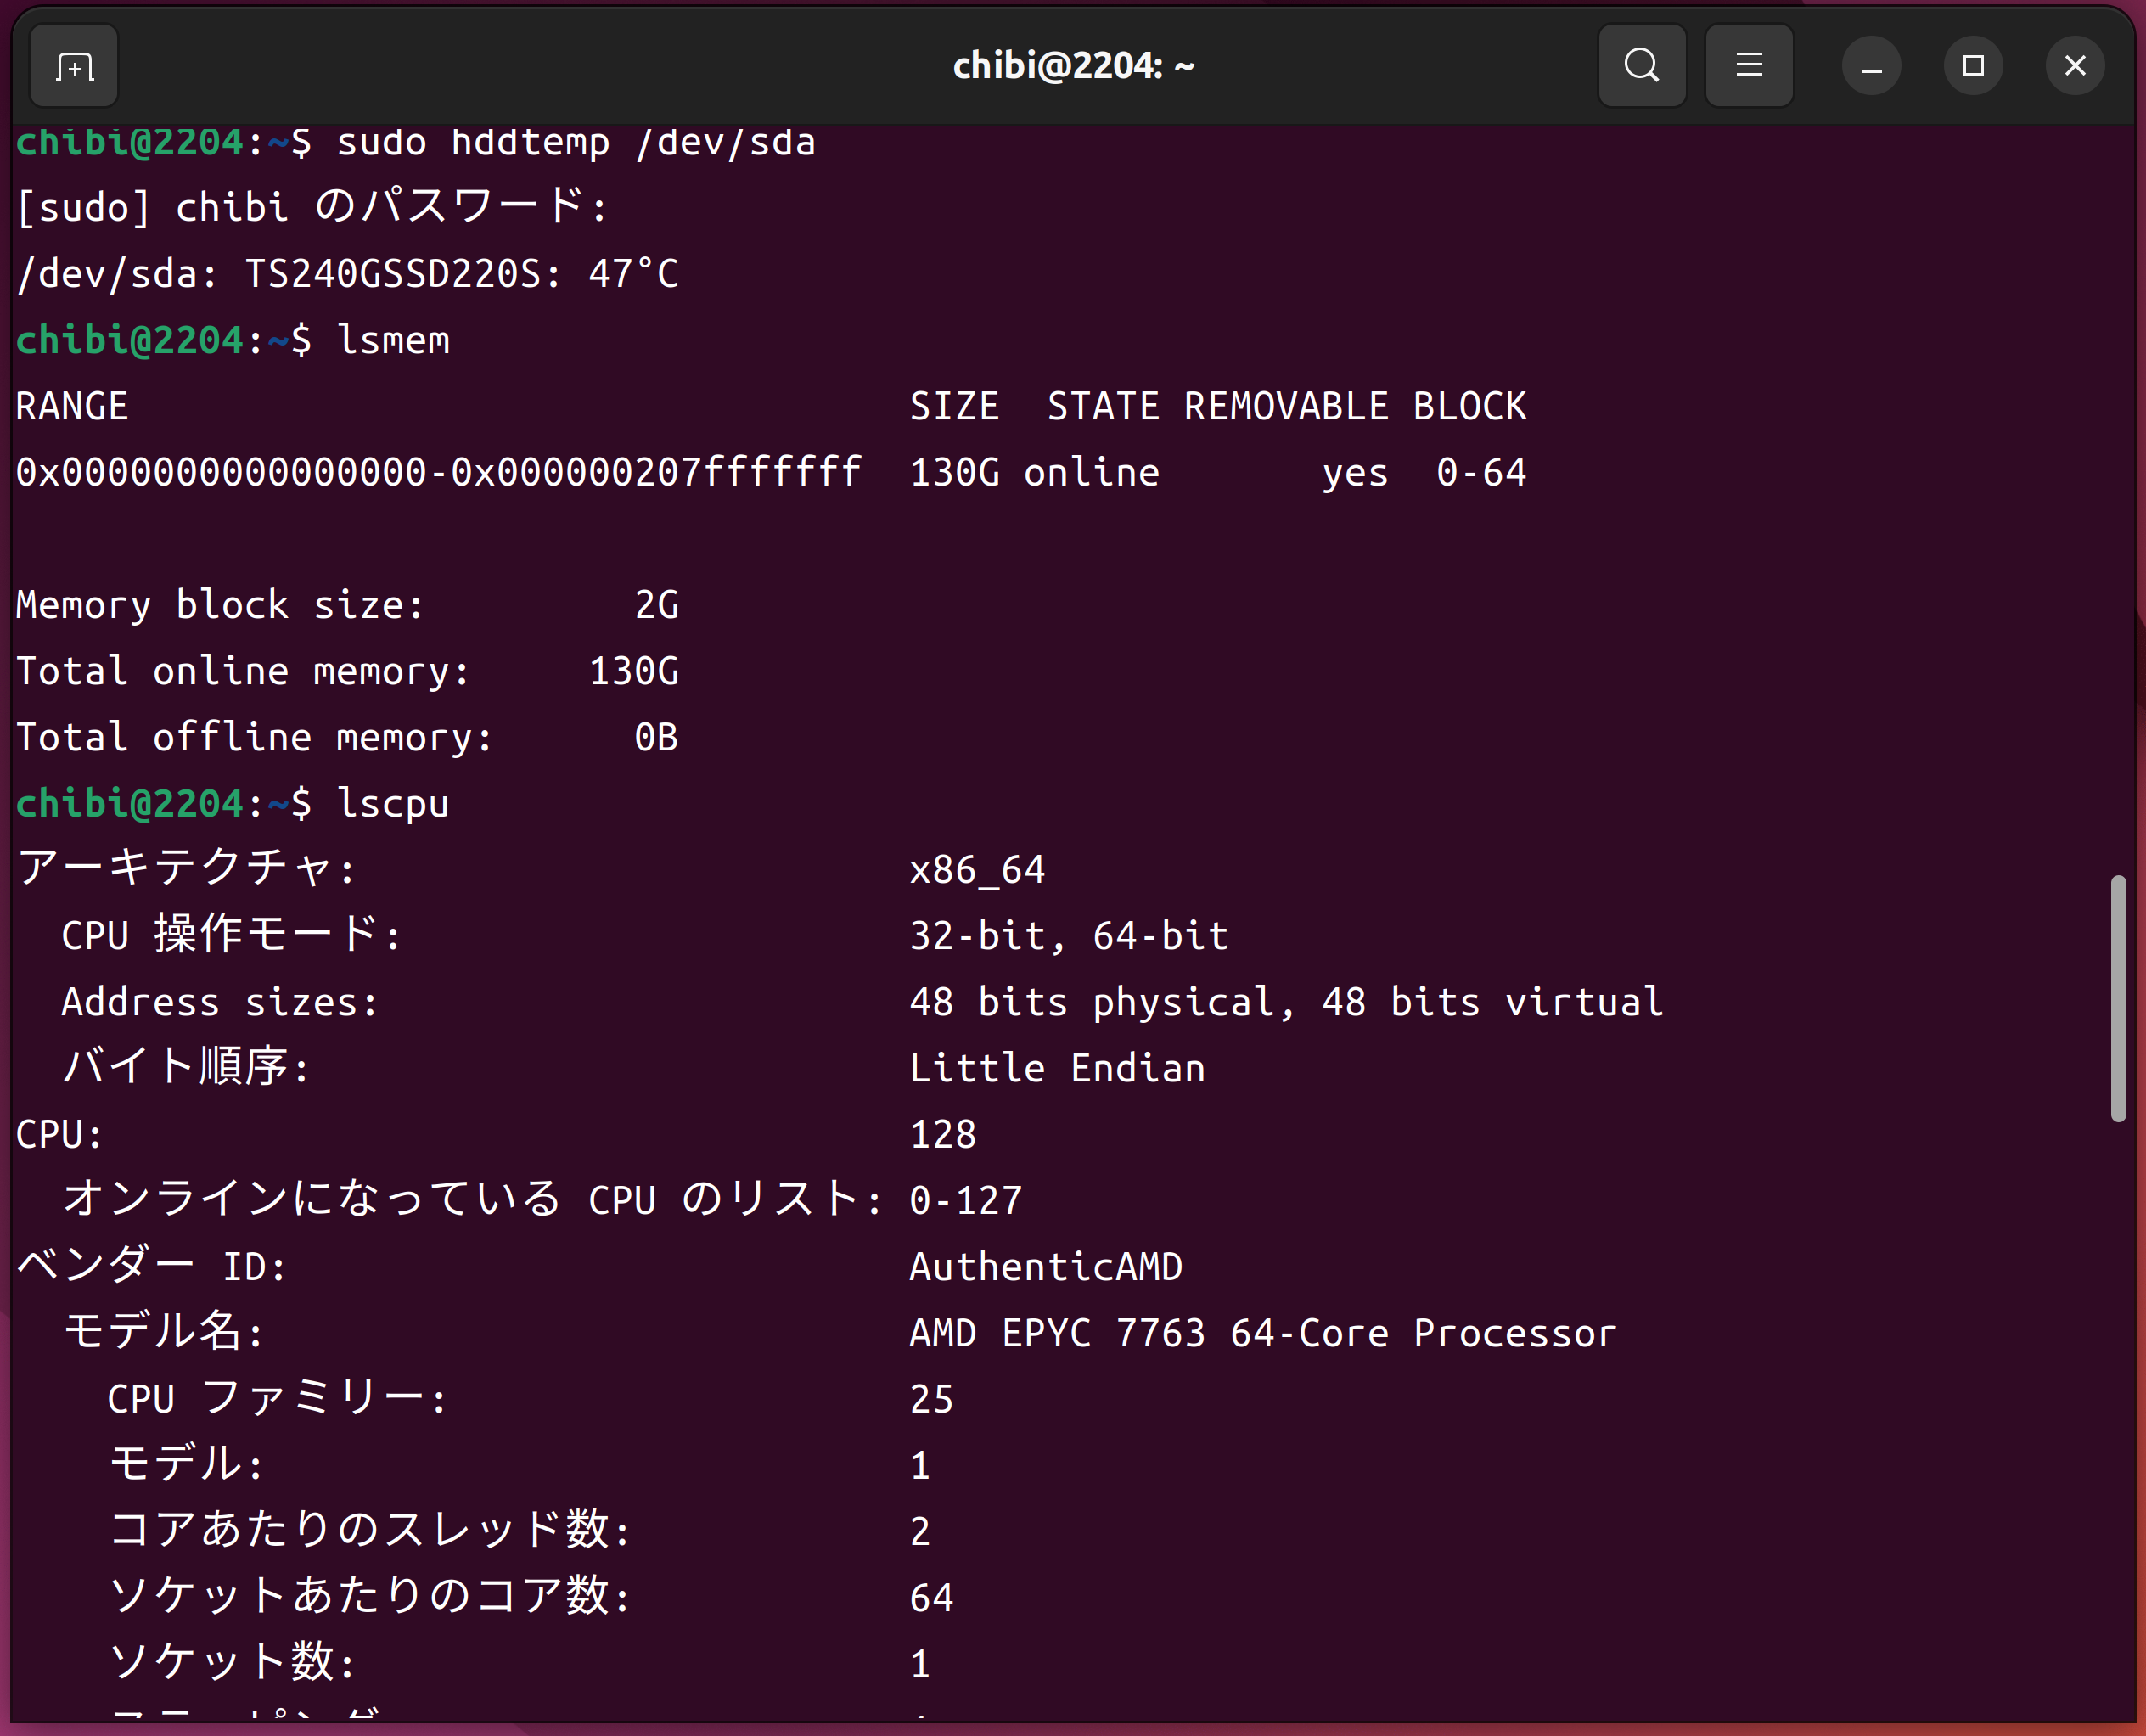Maximize the terminal window
The width and height of the screenshot is (2146, 1736).
click(x=1972, y=67)
